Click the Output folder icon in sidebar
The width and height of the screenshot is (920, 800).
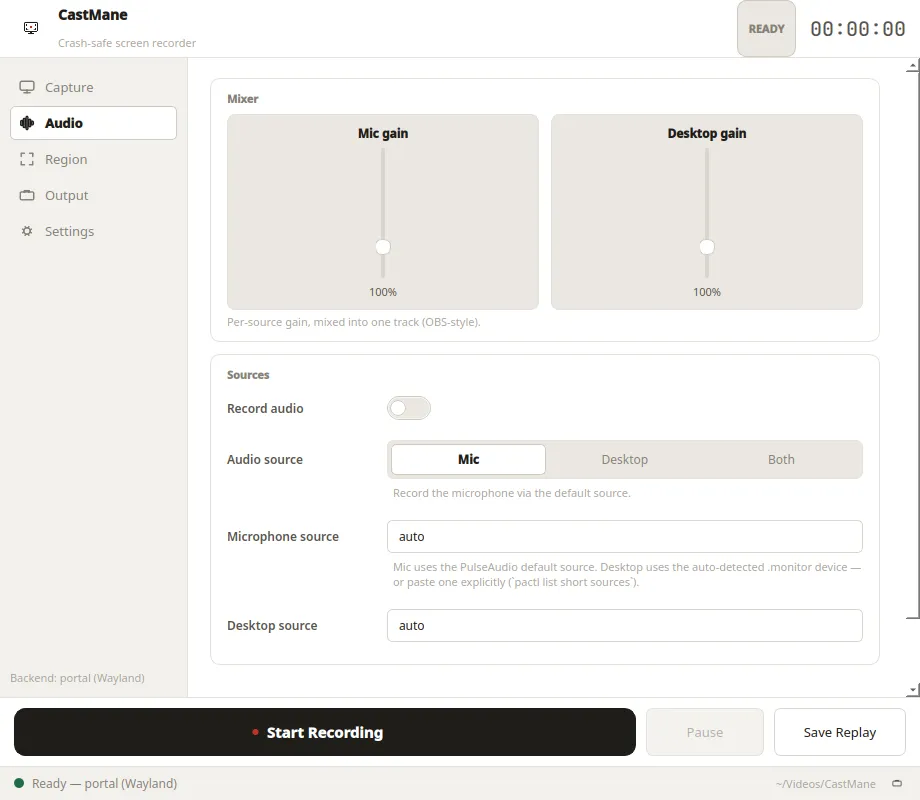pos(27,195)
